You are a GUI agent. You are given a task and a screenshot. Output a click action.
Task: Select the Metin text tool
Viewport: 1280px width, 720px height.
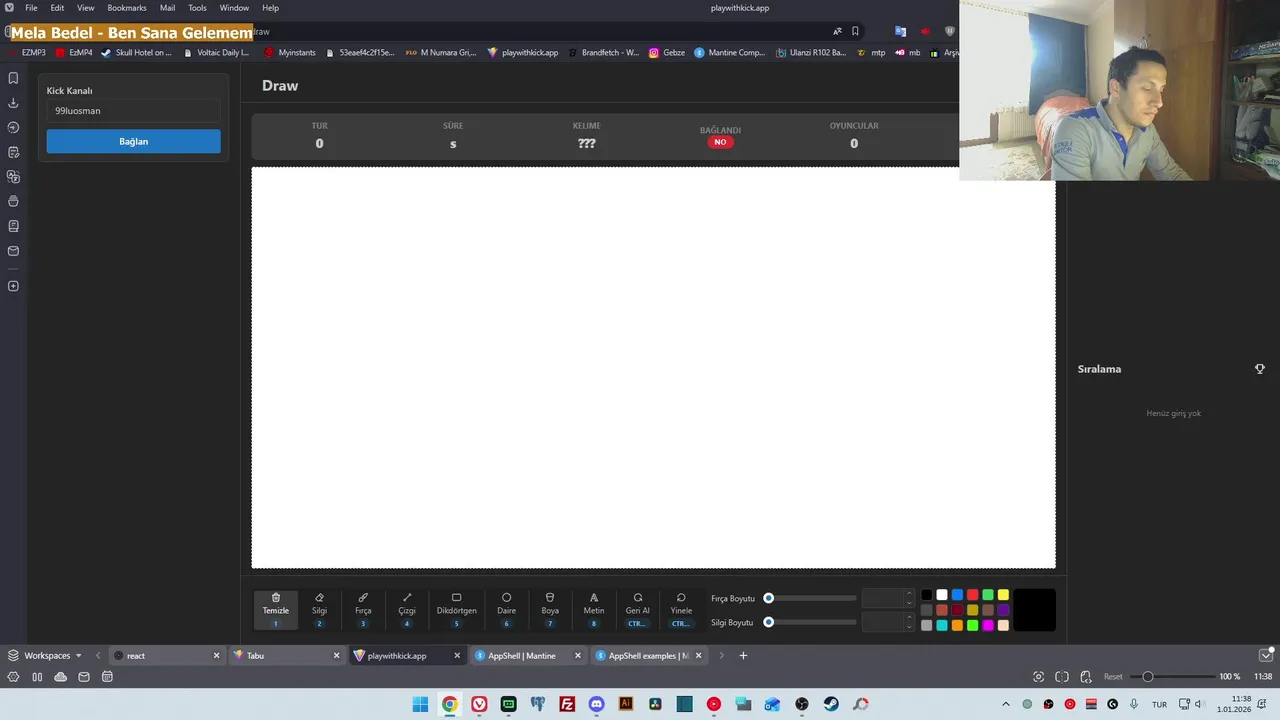point(594,610)
